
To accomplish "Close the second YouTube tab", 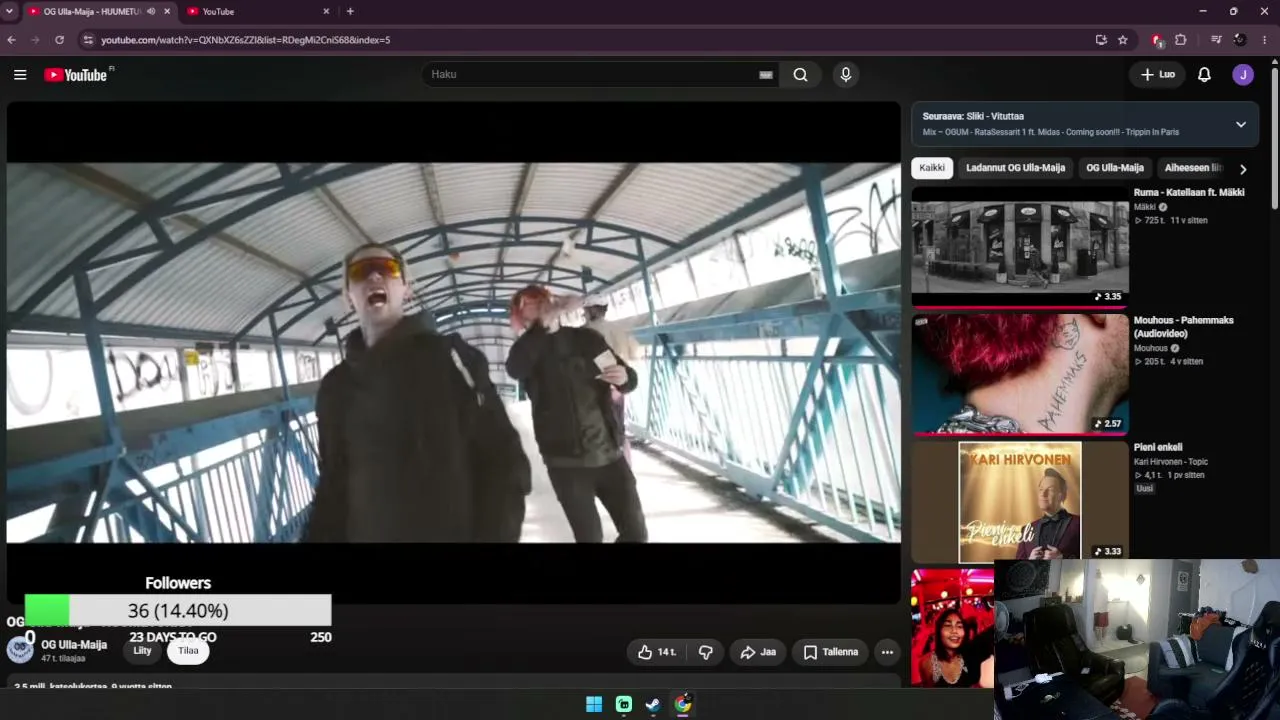I will coord(326,11).
